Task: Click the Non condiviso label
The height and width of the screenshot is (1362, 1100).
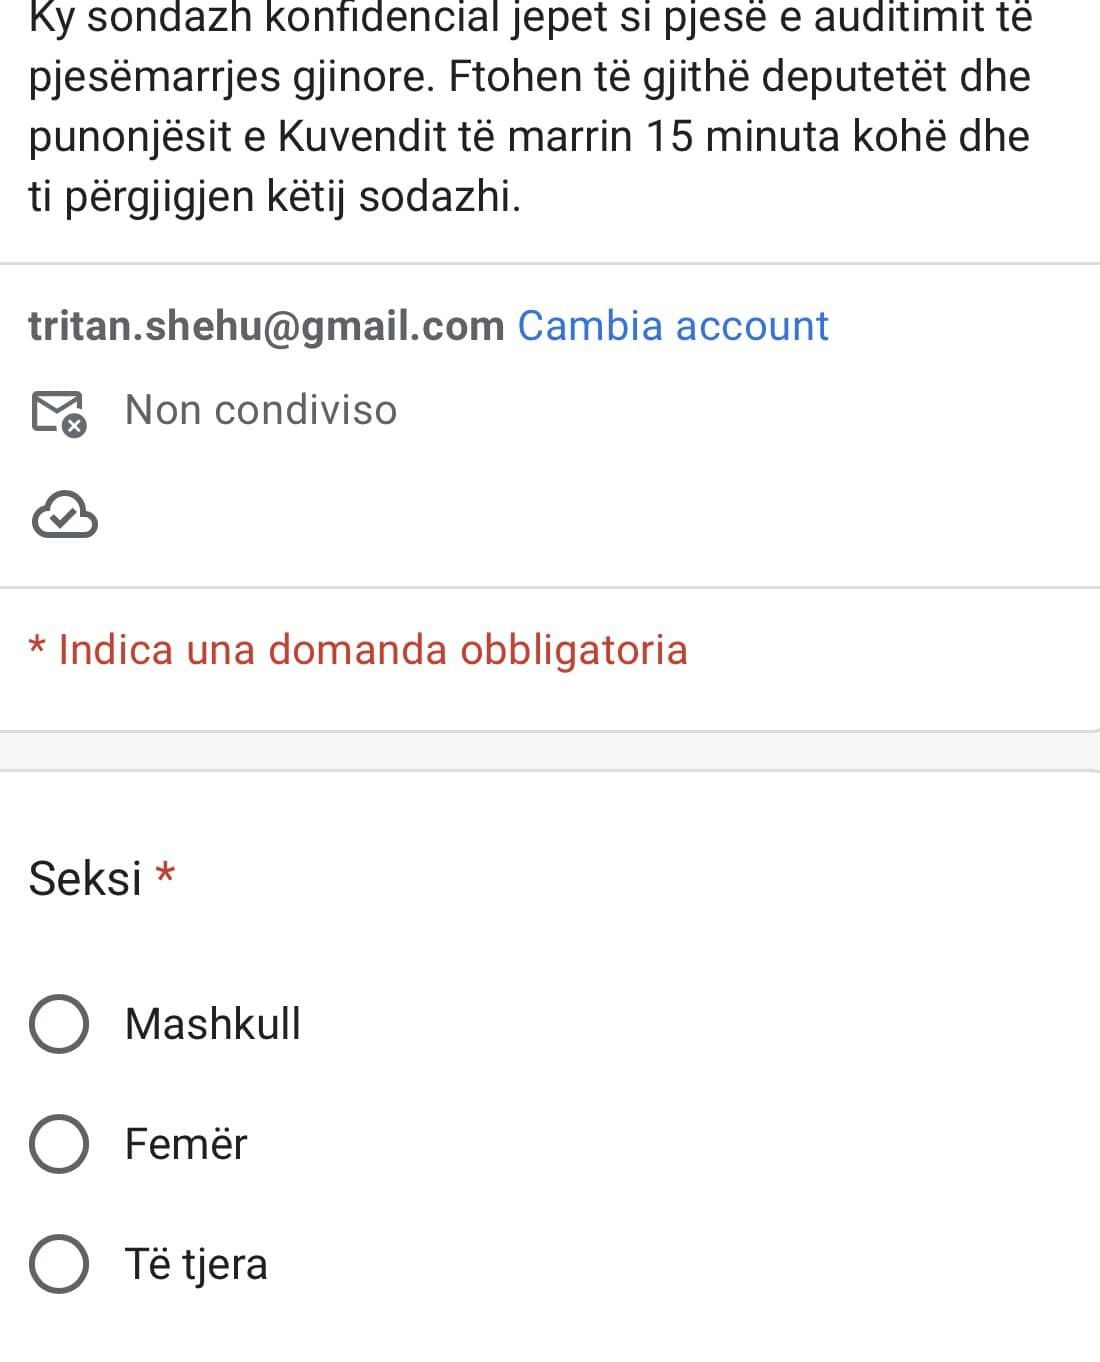Action: [x=260, y=410]
